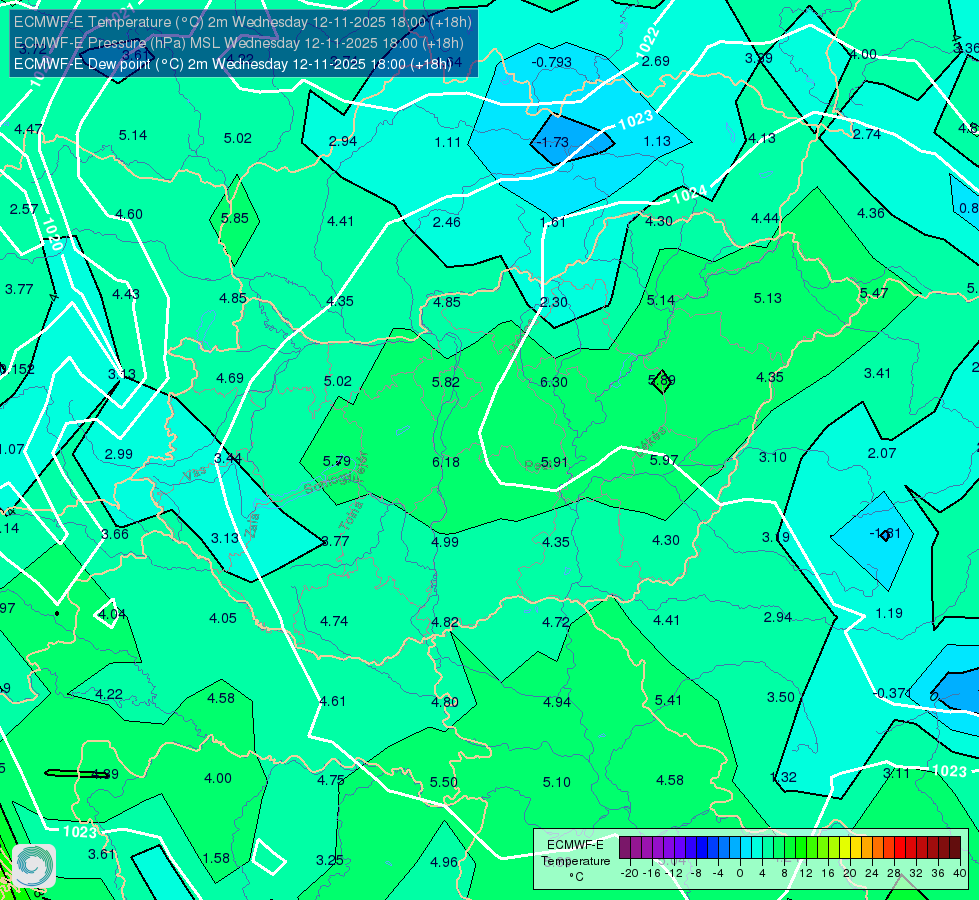Click the 5.91 temperature value
979x900 pixels.
tap(554, 462)
